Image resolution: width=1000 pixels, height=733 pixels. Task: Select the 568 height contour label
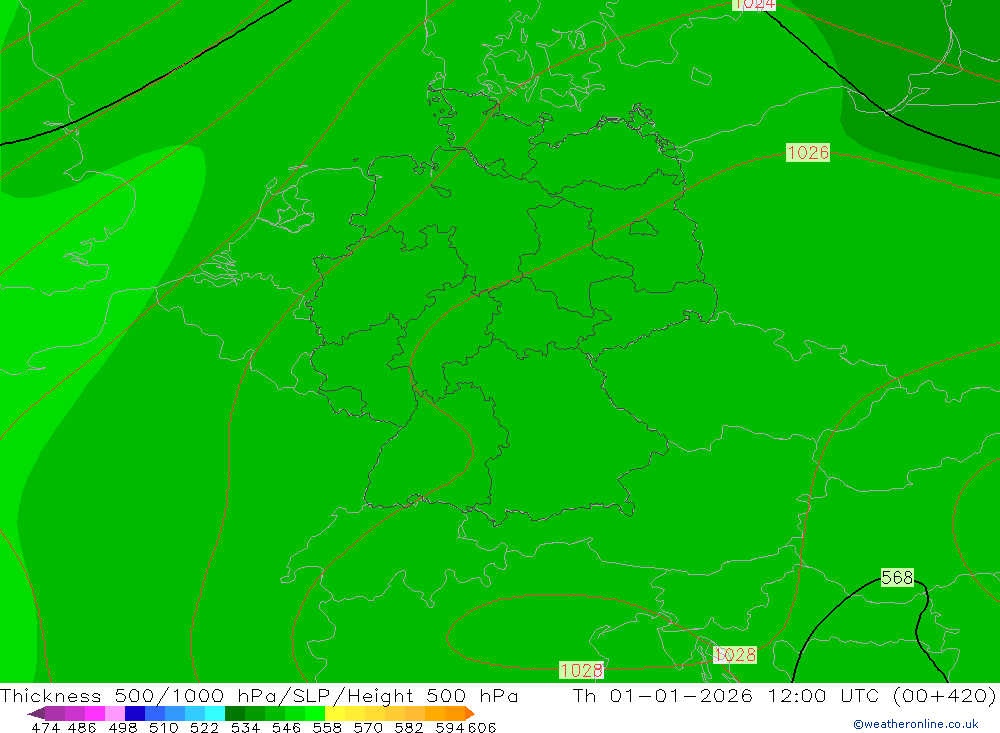tap(897, 577)
